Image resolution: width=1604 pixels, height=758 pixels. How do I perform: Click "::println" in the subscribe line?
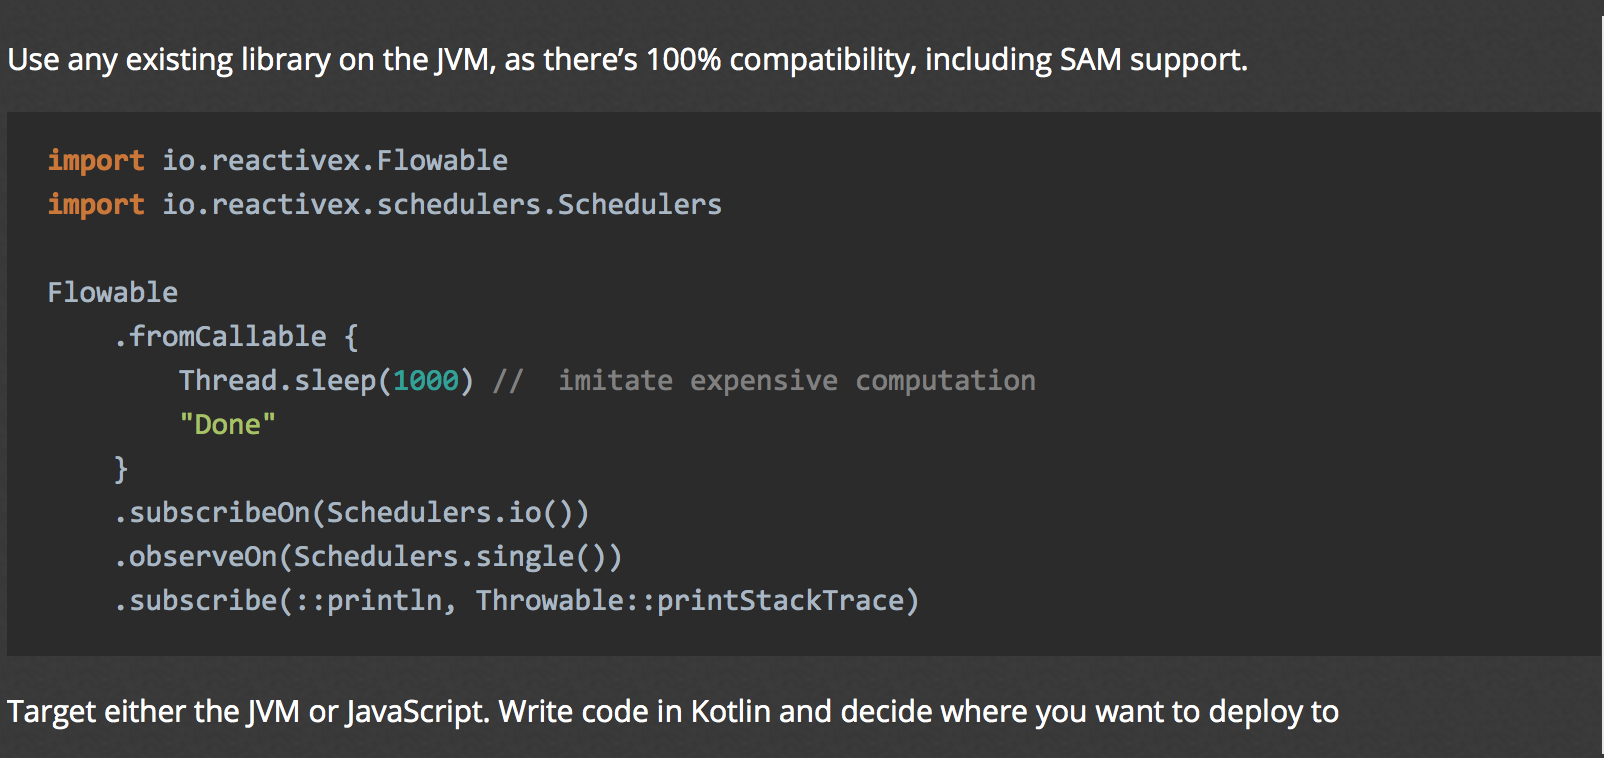click(x=368, y=600)
